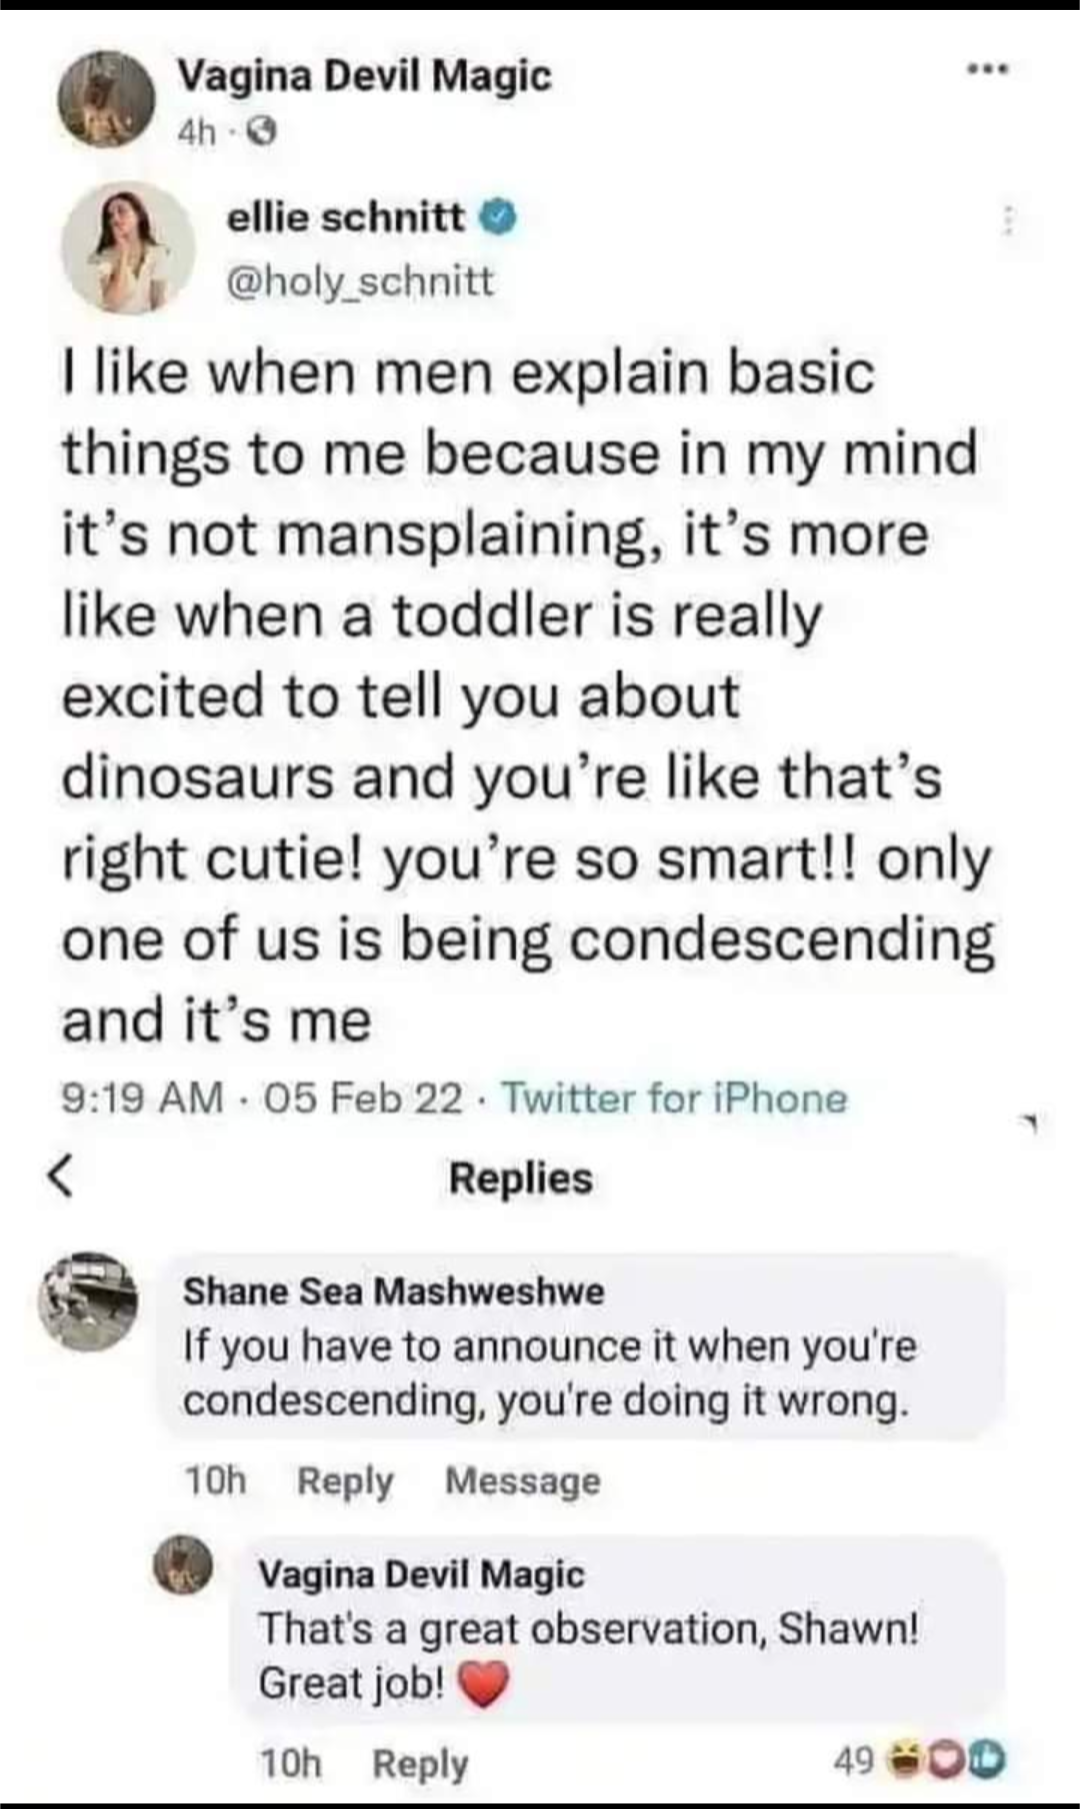The image size is (1080, 1809).
Task: Click the 49 reactions count
Action: 852,1759
